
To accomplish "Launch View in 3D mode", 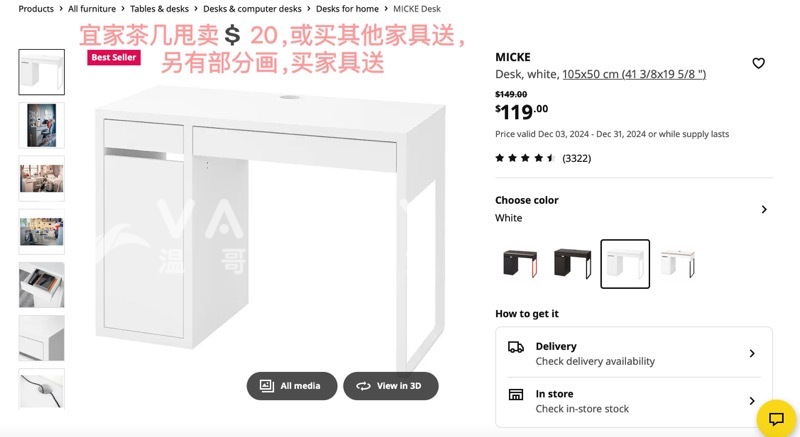I will pos(391,386).
